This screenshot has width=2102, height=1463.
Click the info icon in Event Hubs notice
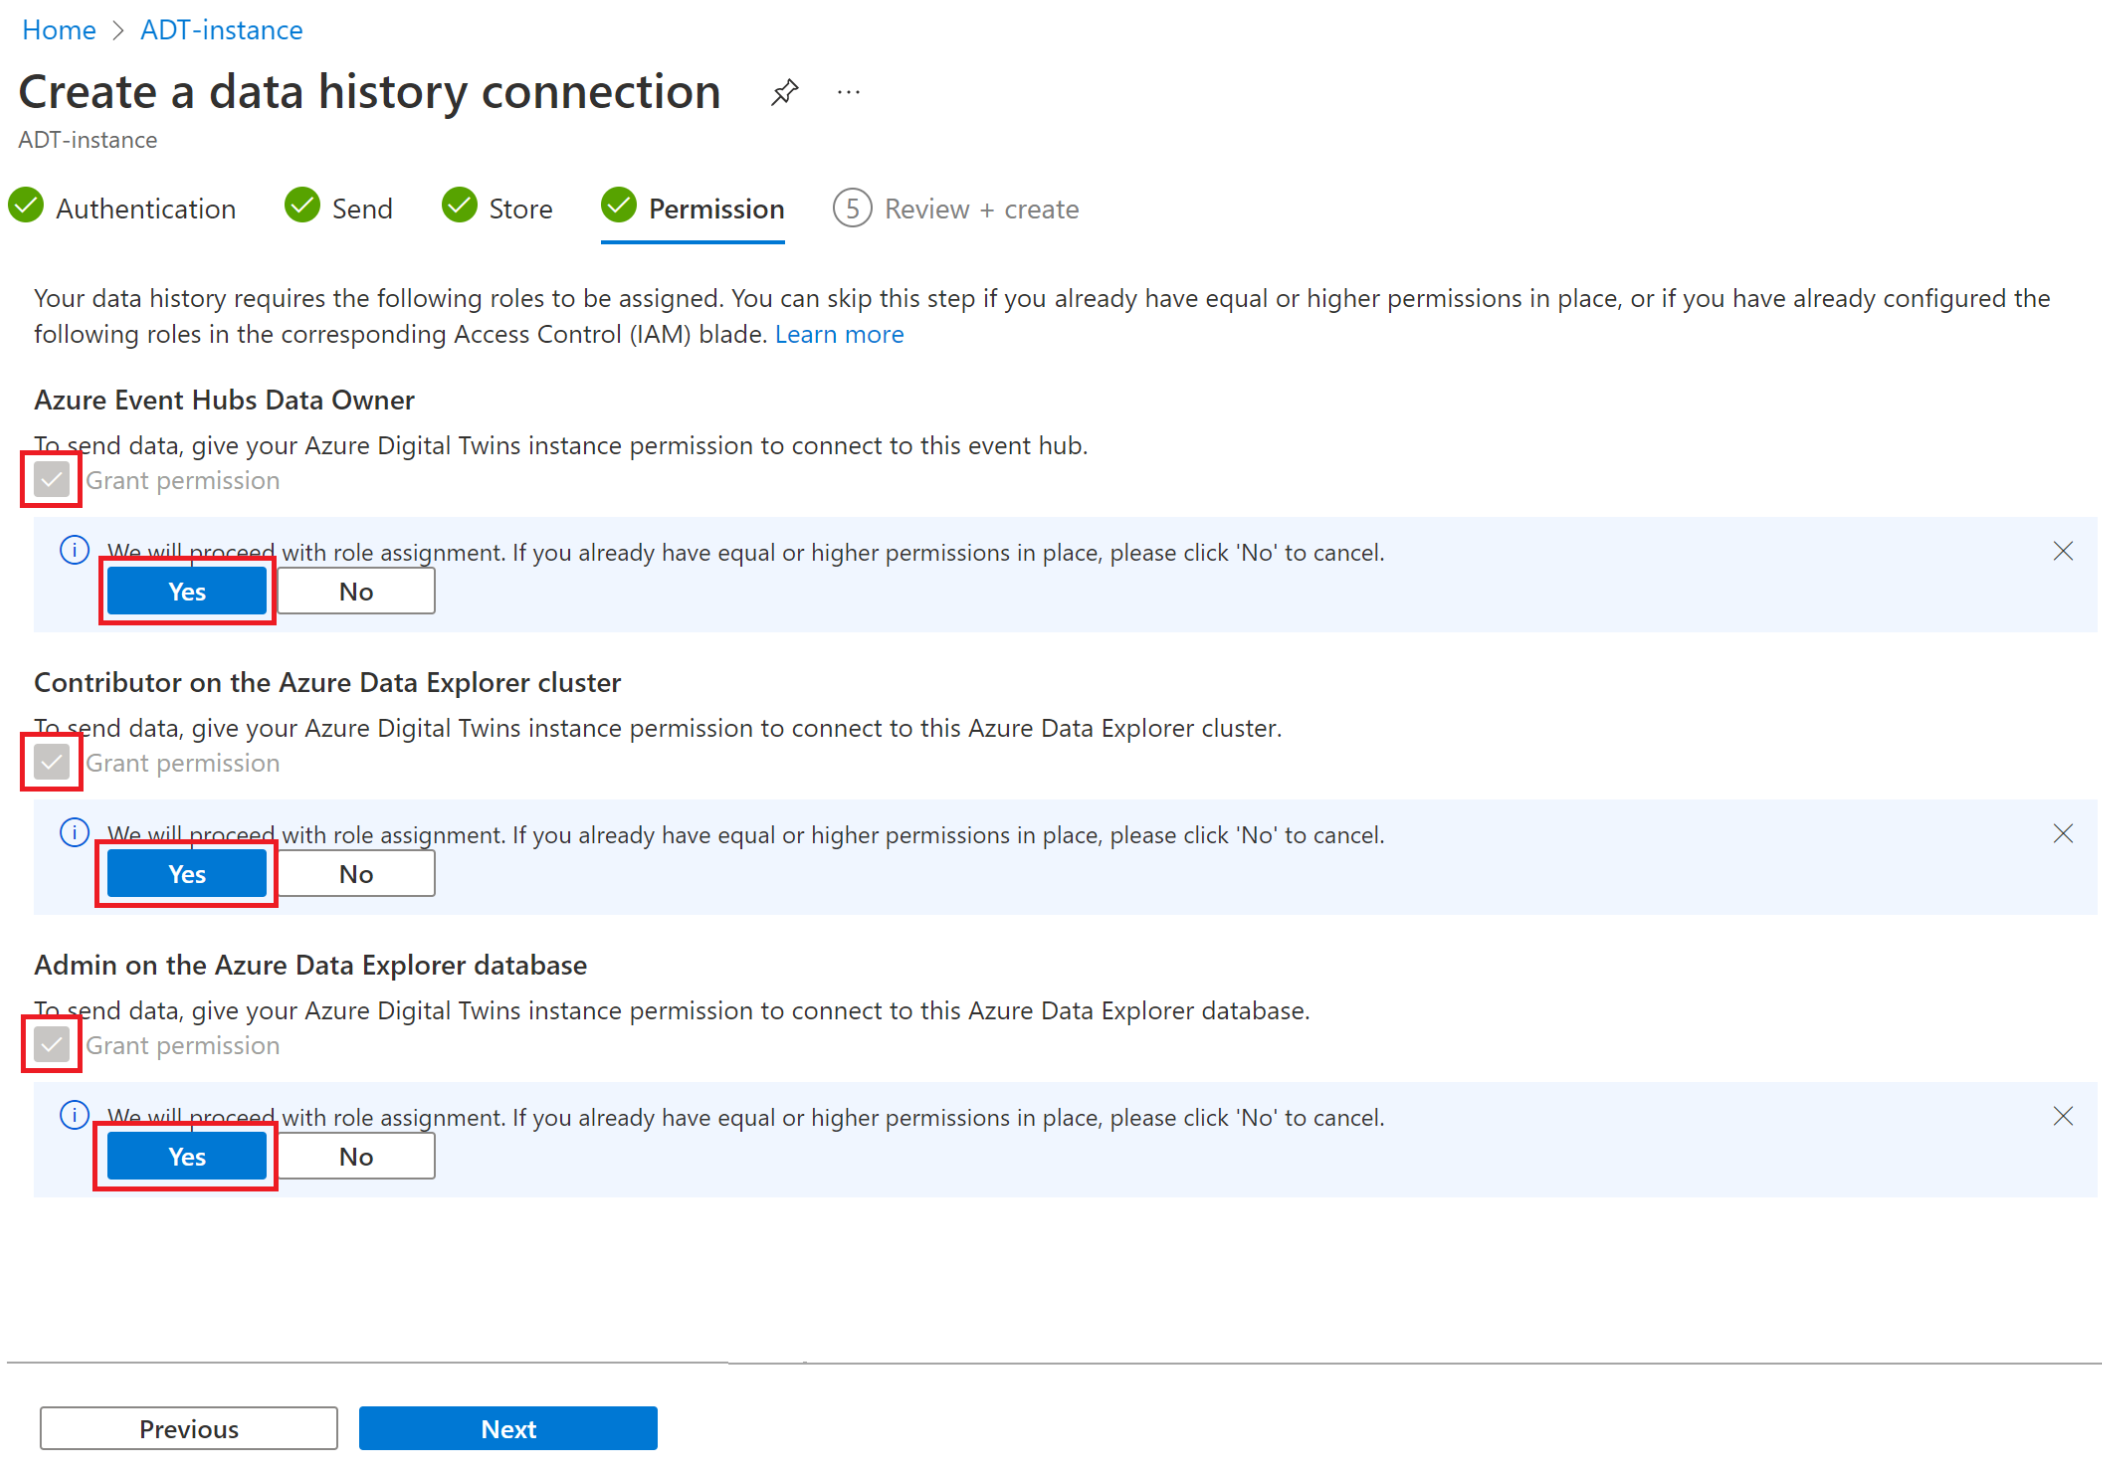74,550
